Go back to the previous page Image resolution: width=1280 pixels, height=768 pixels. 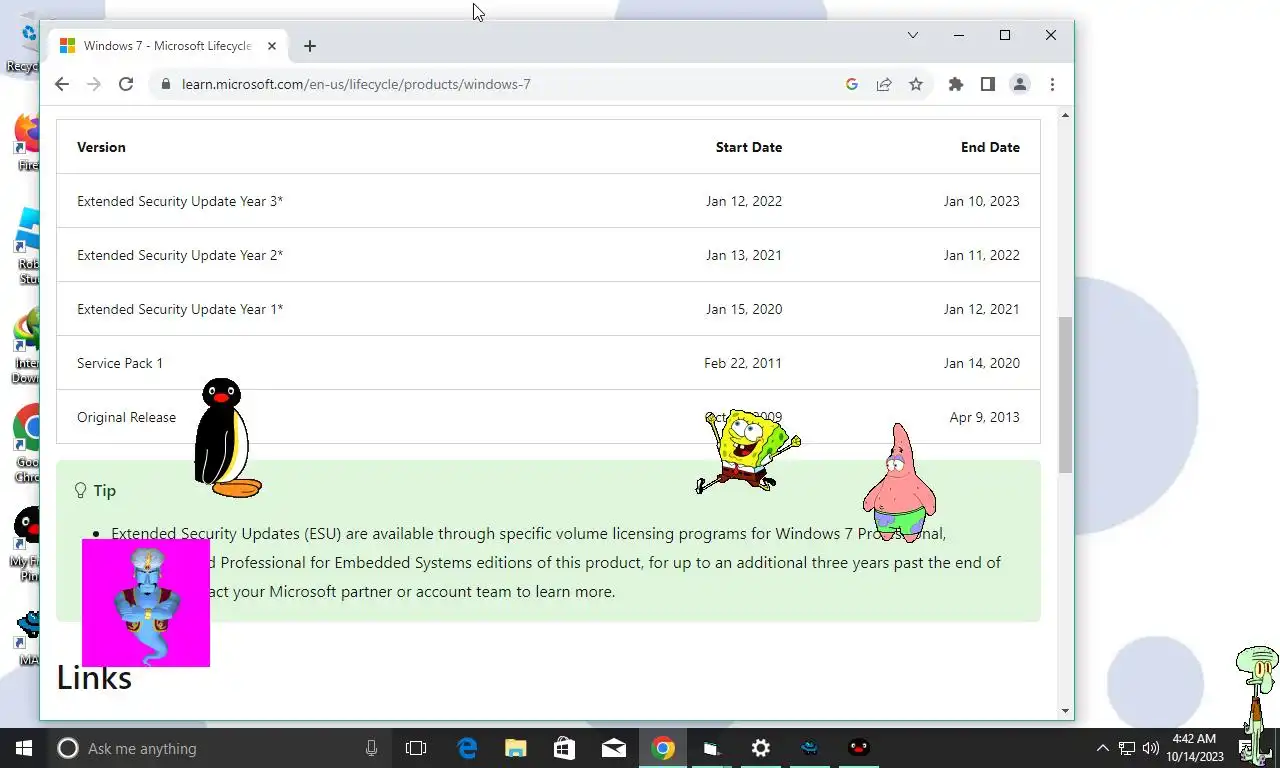click(62, 84)
